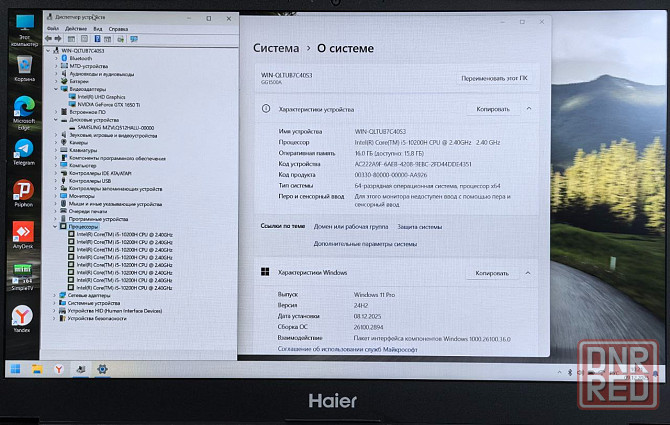The width and height of the screenshot is (670, 425).
Task: Open the Корзина recycle bin icon
Action: [x=24, y=68]
